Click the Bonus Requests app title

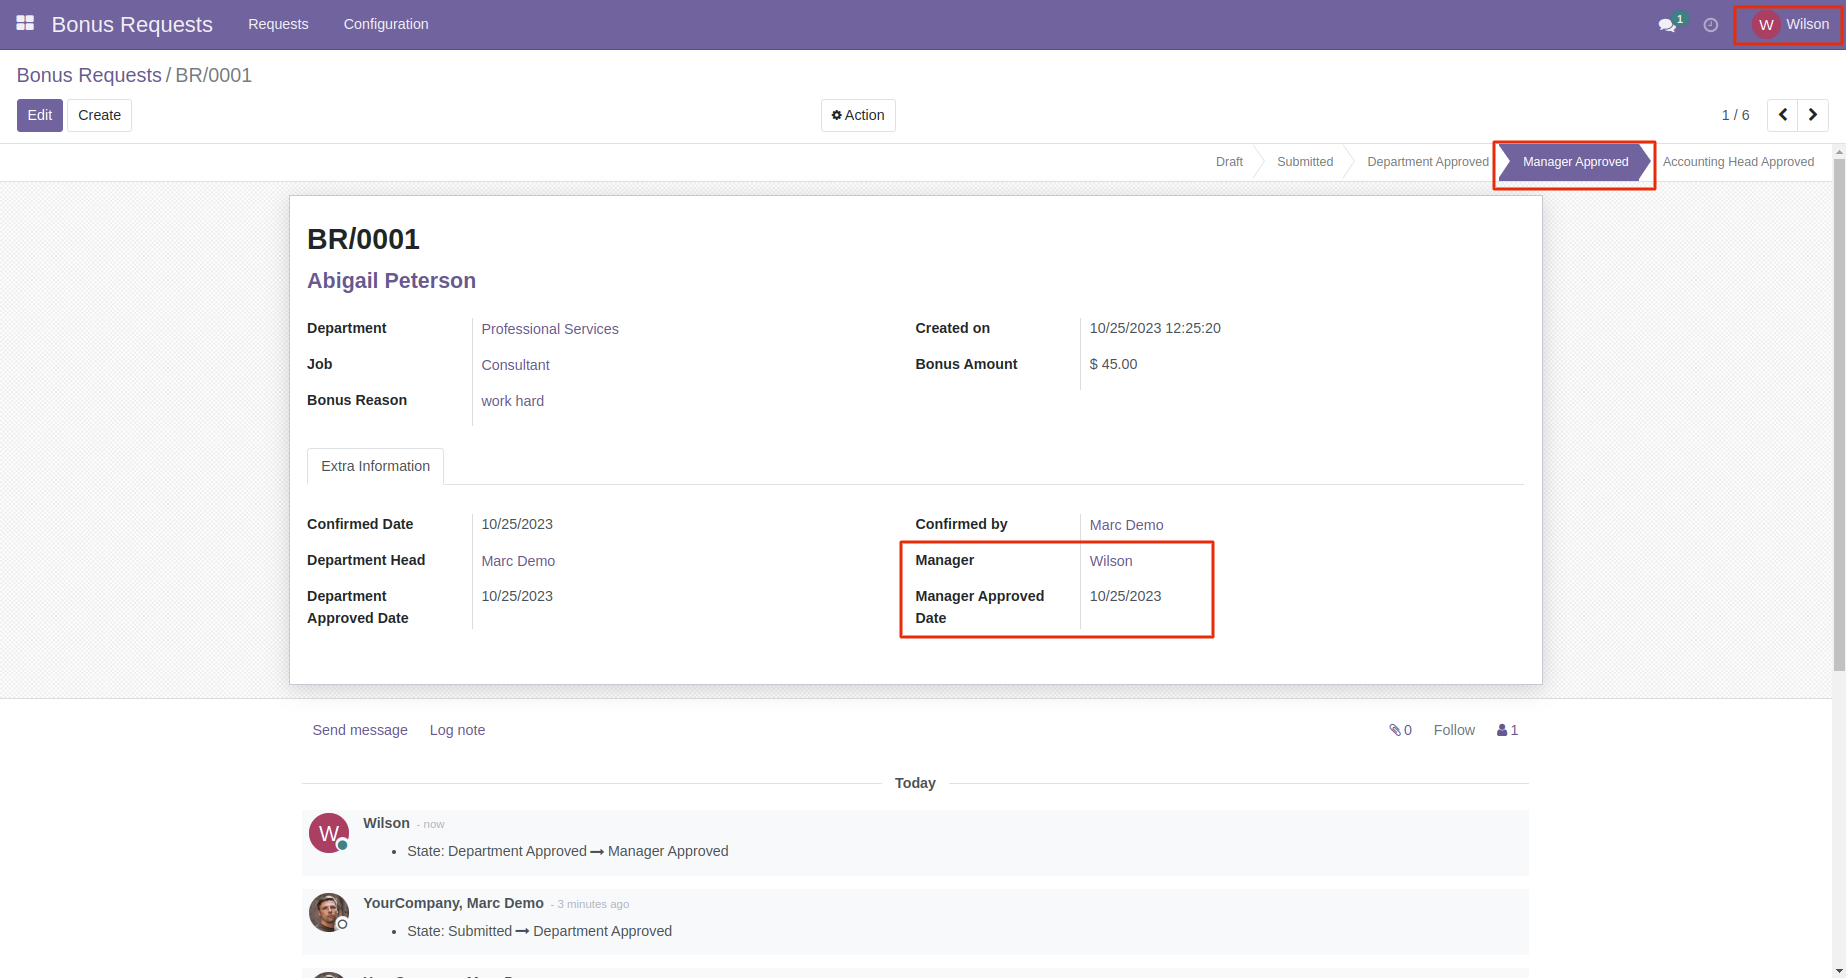pyautogui.click(x=132, y=25)
